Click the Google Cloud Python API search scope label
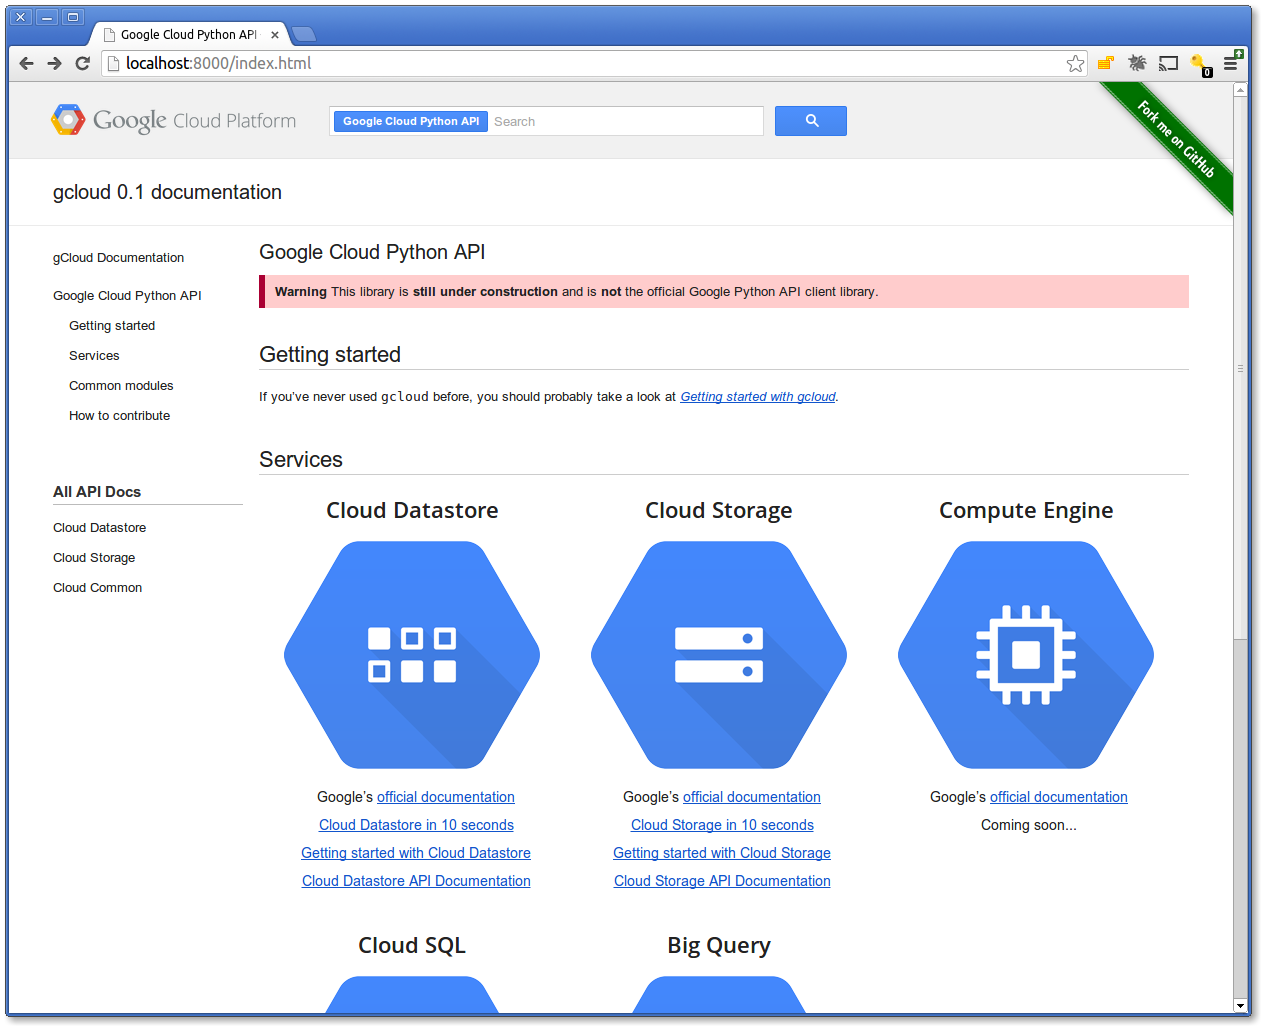 [x=411, y=121]
